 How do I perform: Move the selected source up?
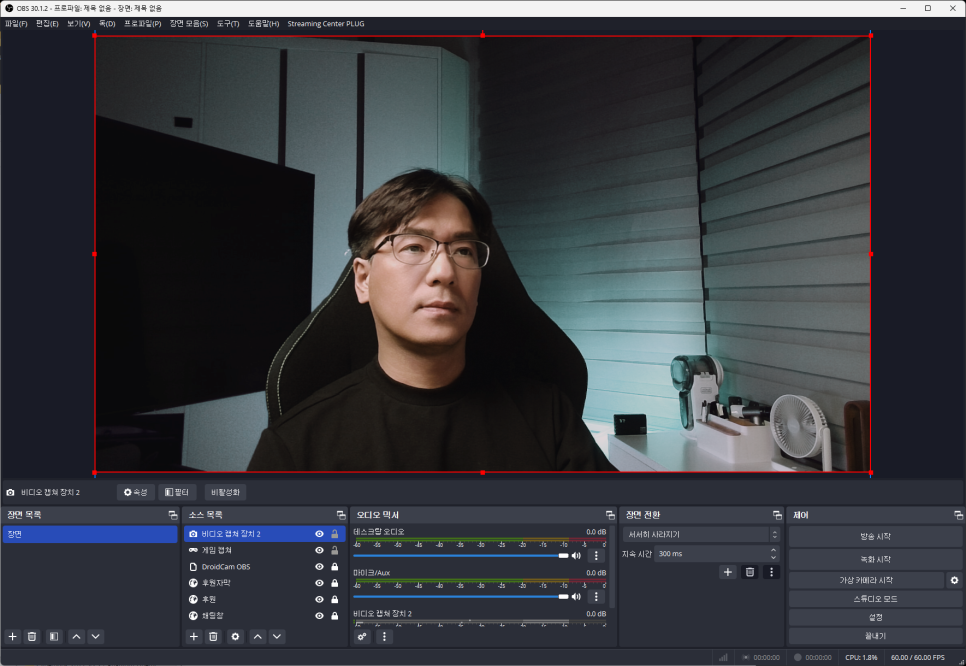(x=257, y=636)
